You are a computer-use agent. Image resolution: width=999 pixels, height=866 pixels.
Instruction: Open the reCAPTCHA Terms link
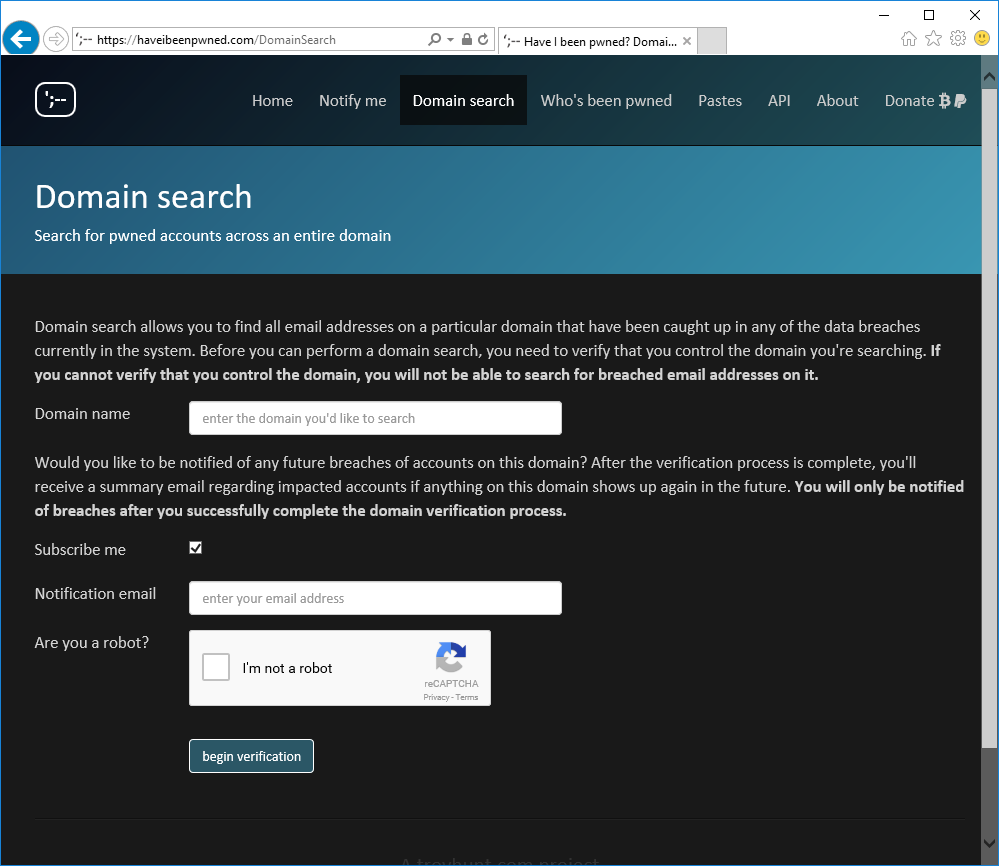(466, 697)
